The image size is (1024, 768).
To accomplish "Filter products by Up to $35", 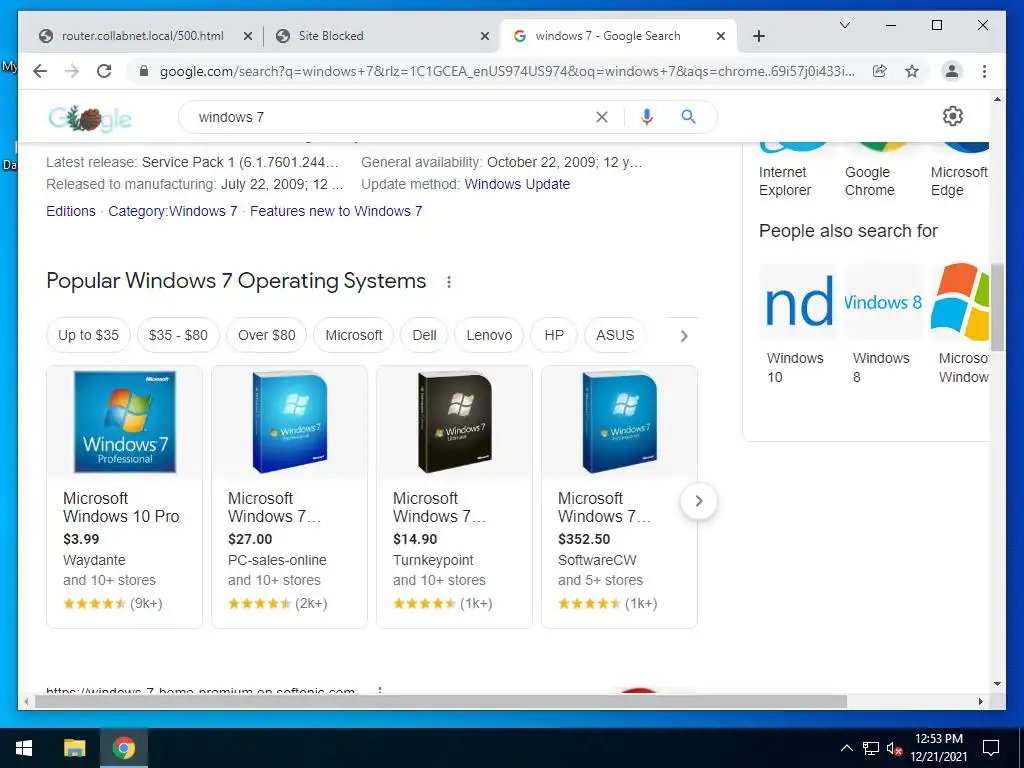I will [x=88, y=335].
